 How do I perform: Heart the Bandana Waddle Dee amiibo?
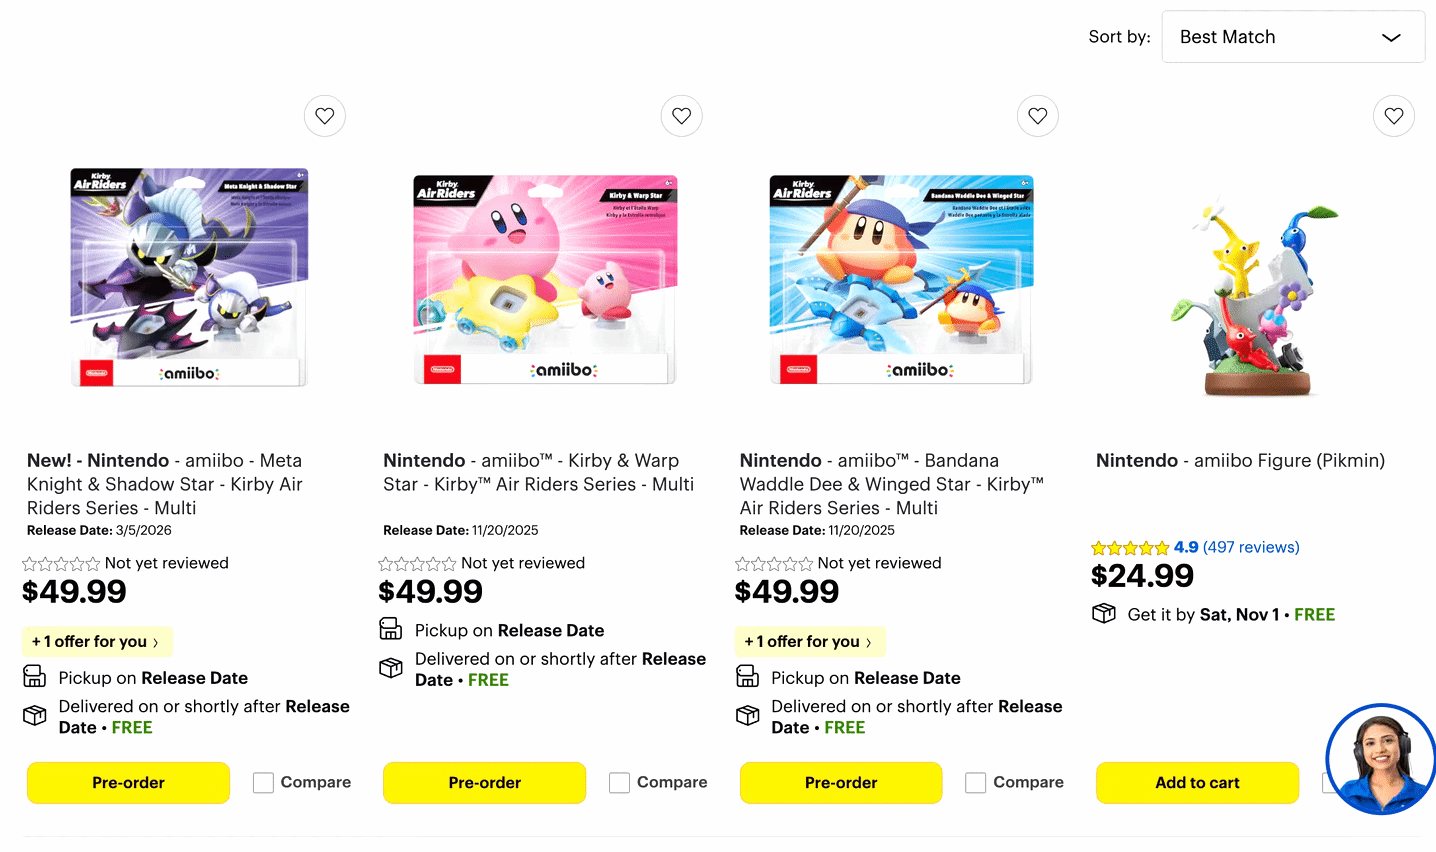click(x=1038, y=116)
